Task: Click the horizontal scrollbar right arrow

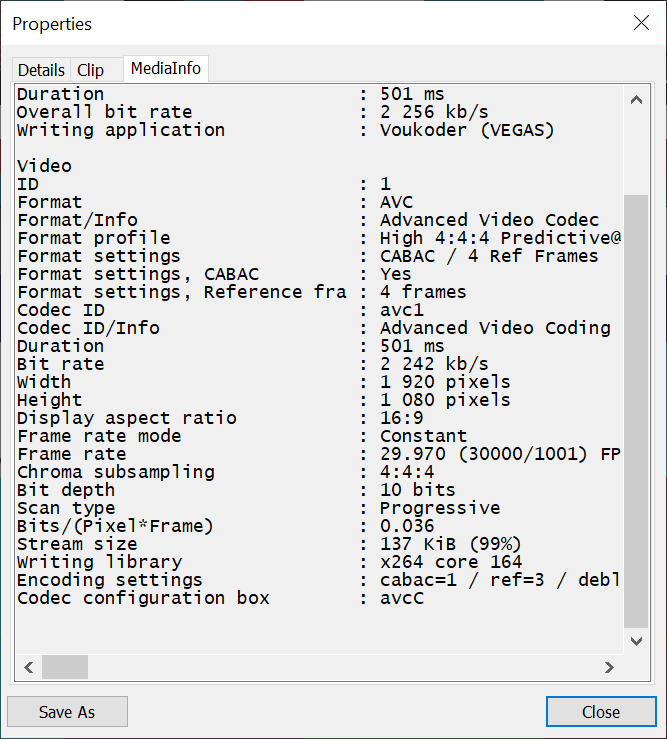Action: (x=609, y=667)
